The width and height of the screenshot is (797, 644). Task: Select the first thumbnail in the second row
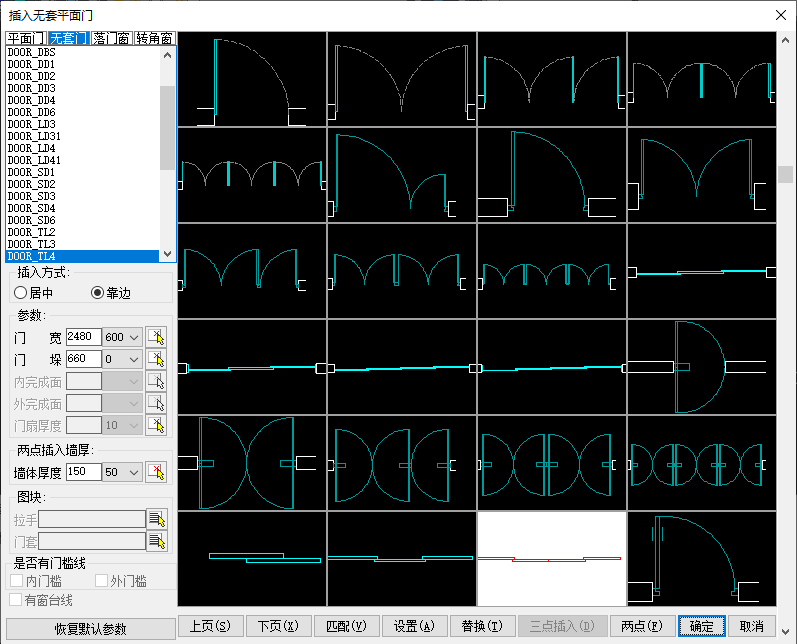(x=252, y=175)
